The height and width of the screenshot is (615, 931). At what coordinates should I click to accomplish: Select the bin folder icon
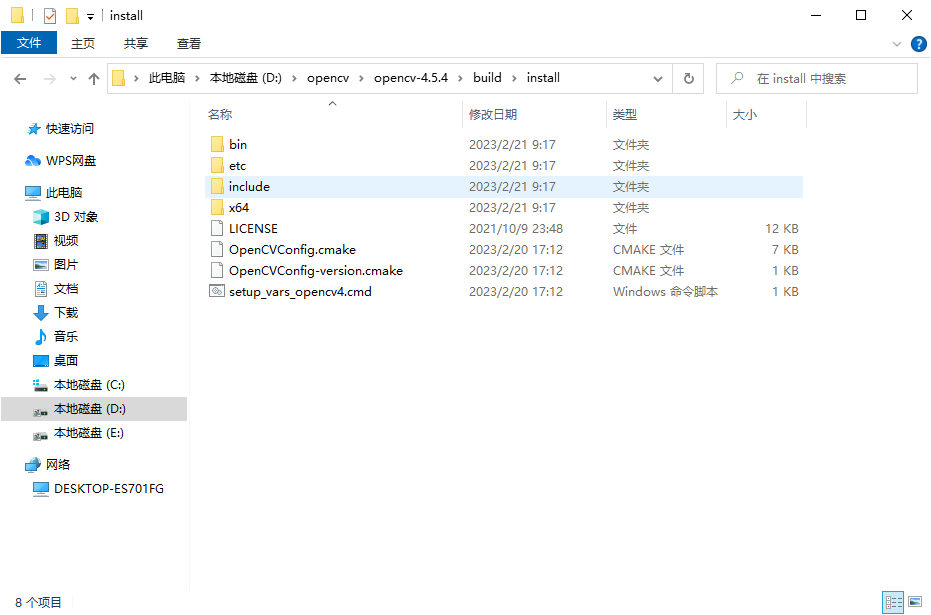point(217,144)
